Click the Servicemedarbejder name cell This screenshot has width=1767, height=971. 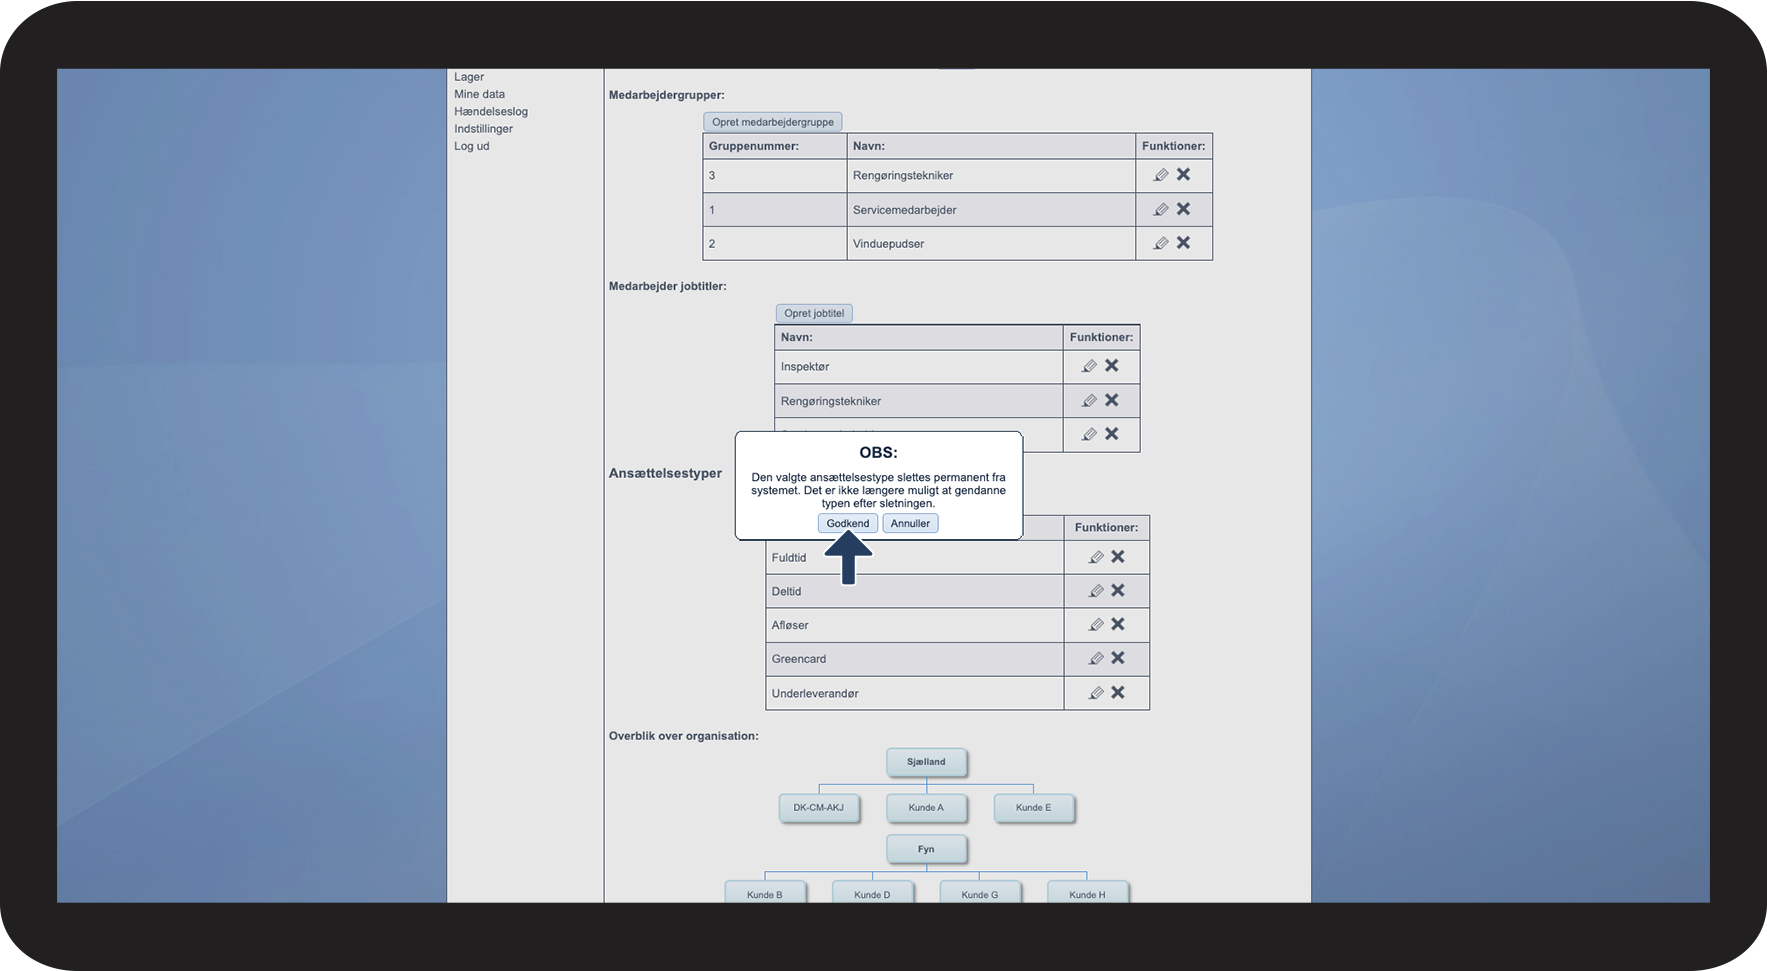[991, 210]
